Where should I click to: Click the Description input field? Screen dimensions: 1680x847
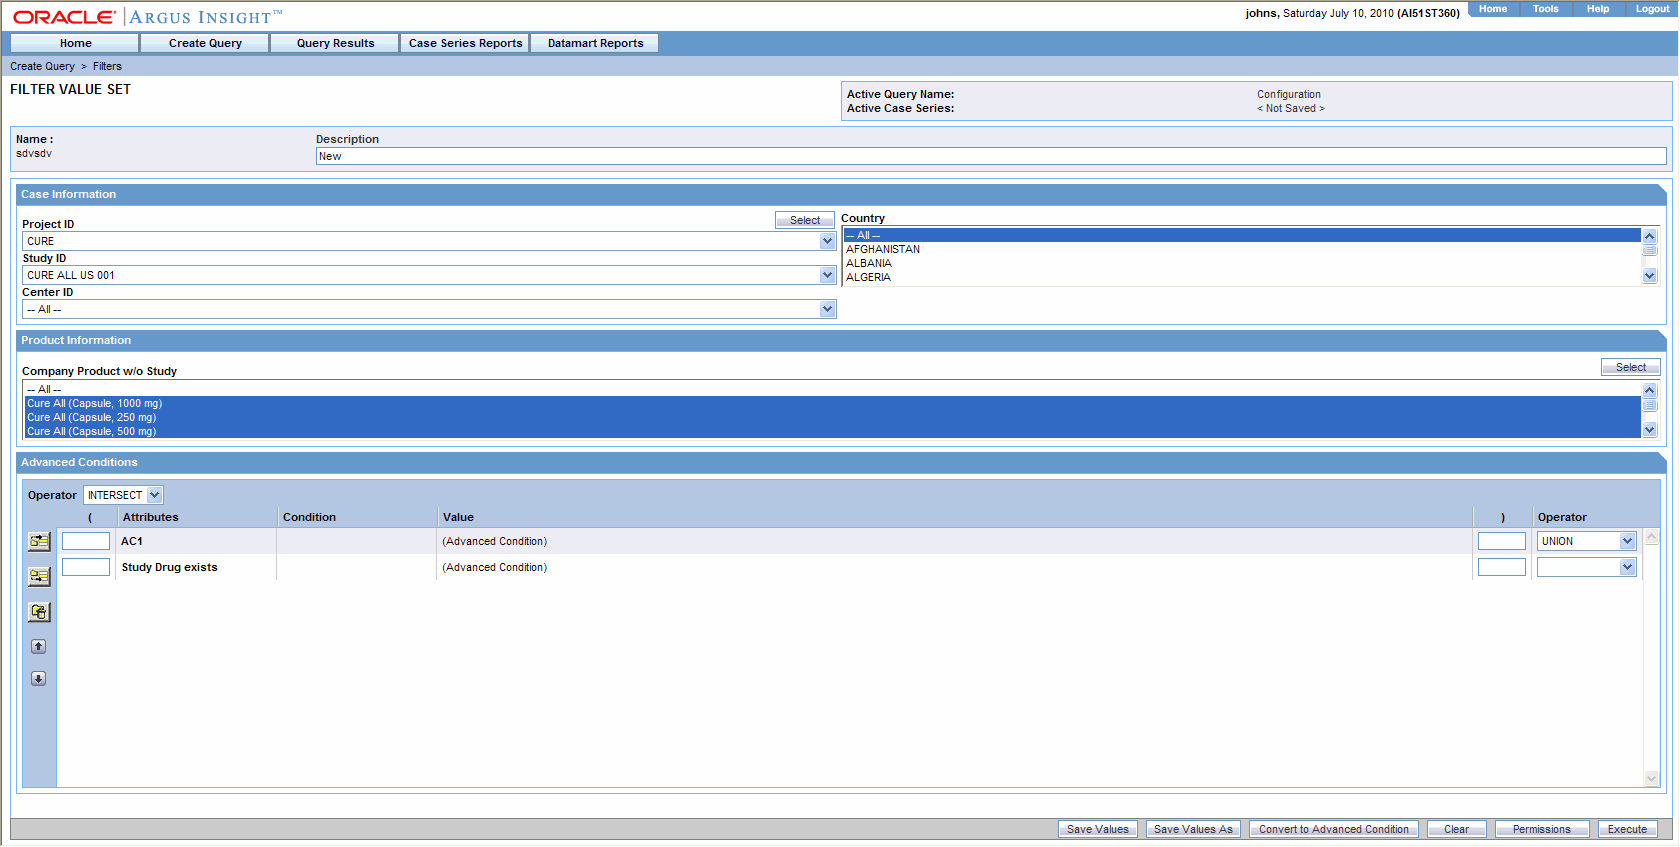[991, 156]
